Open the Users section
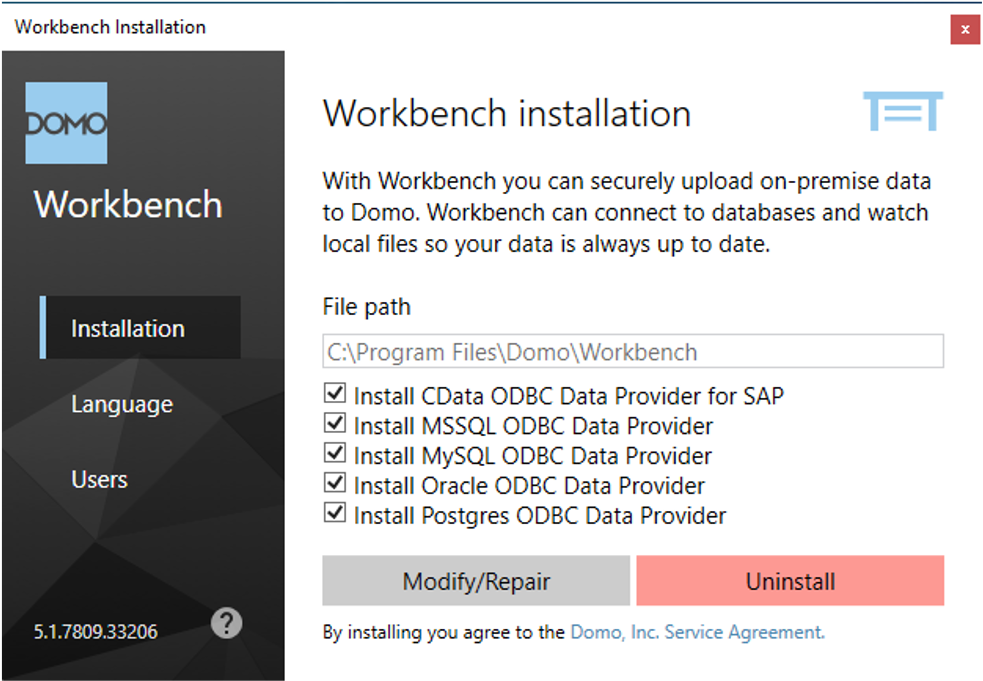The height and width of the screenshot is (681, 983). click(99, 479)
